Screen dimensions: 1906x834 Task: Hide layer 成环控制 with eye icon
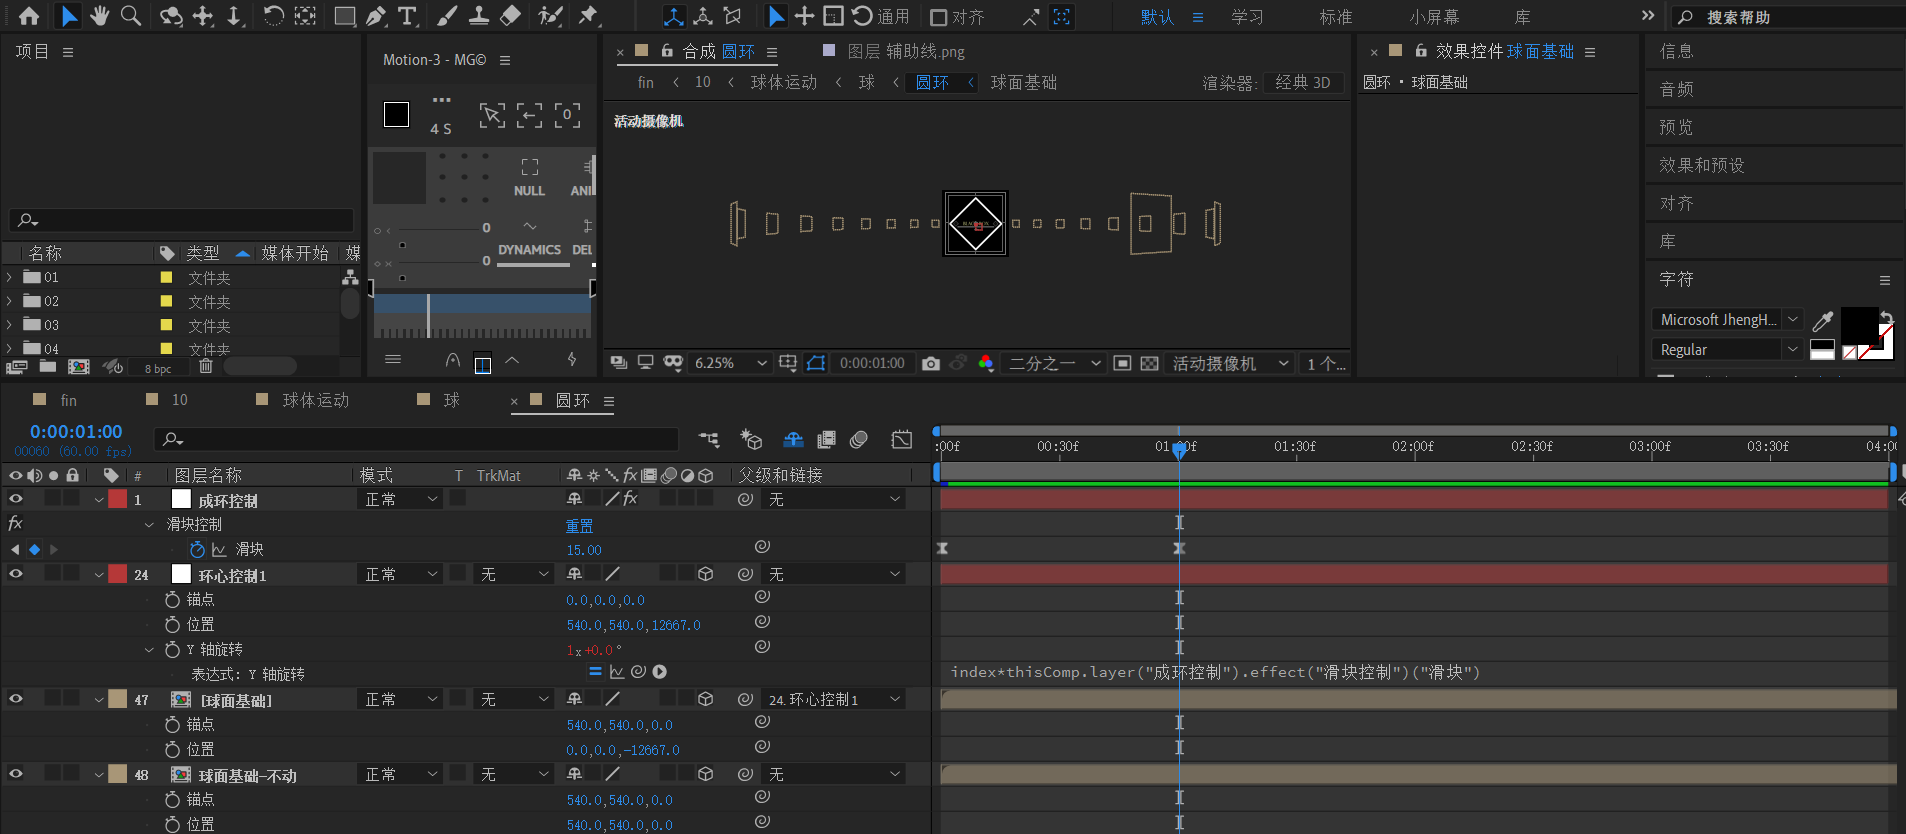16,499
